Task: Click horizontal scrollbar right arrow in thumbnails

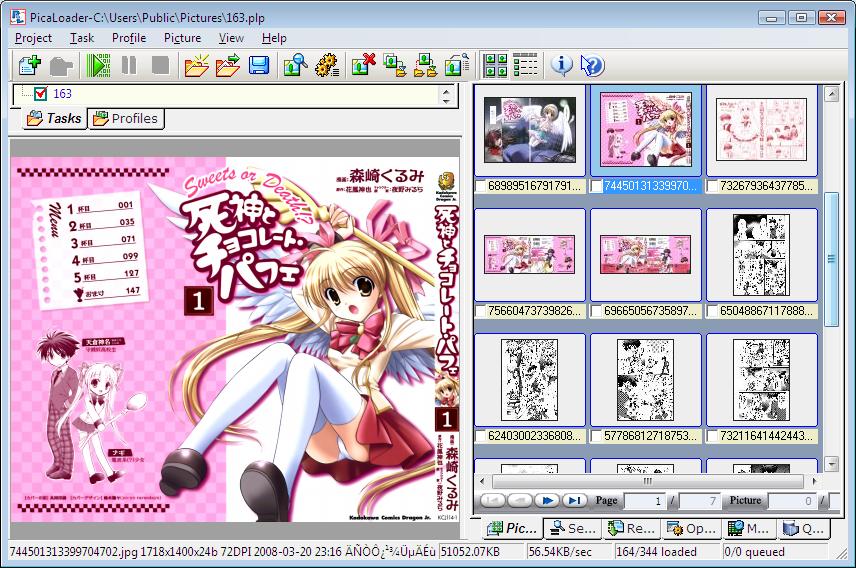Action: 814,481
